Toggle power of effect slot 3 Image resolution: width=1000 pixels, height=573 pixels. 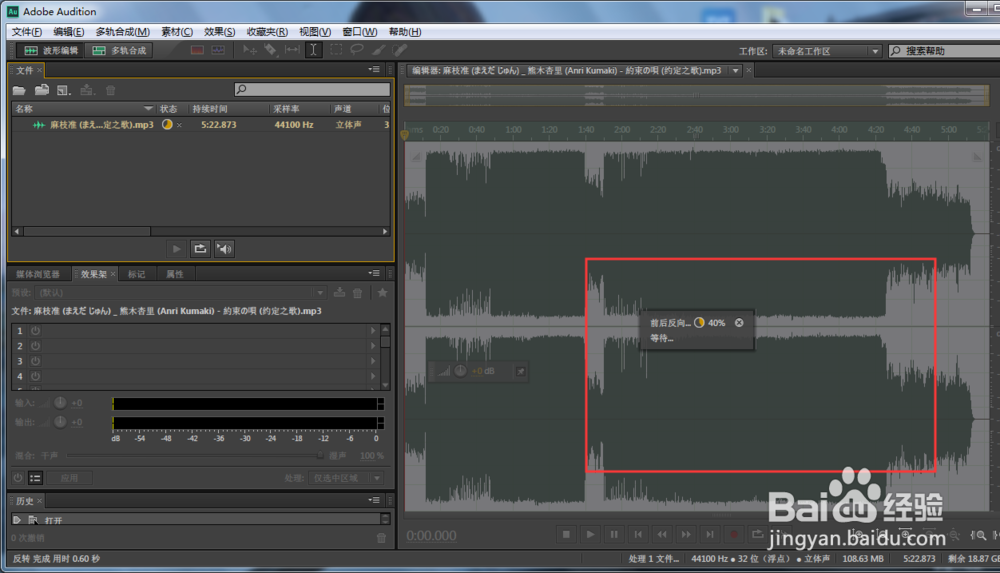36,361
